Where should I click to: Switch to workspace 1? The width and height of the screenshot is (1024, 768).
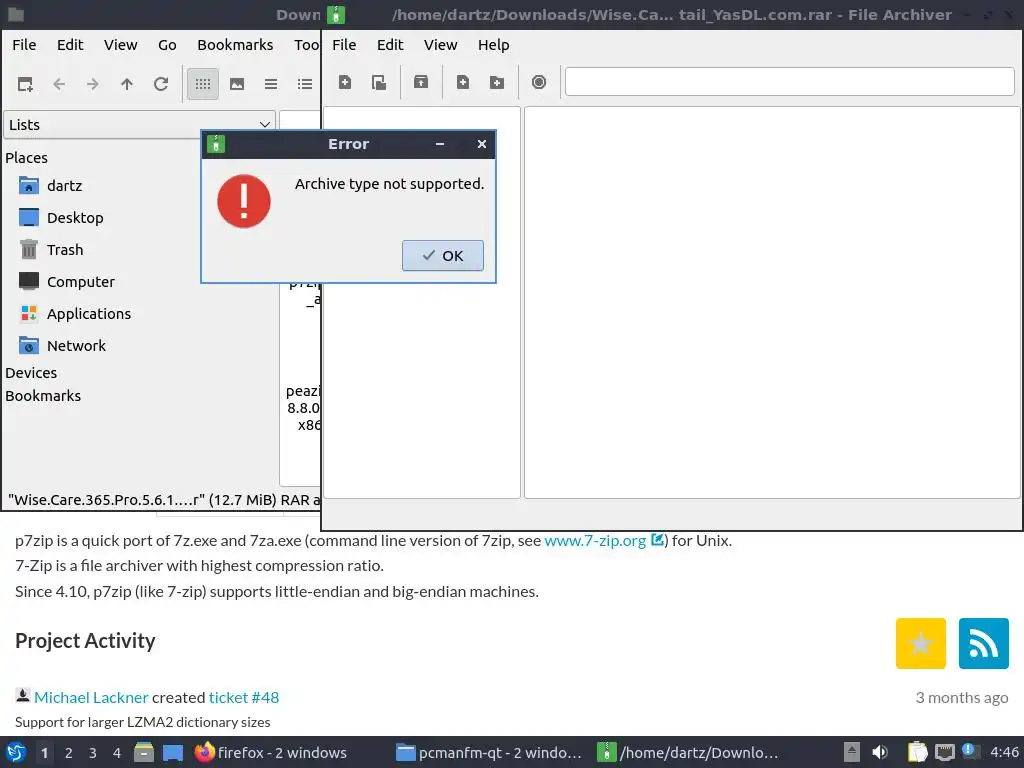pyautogui.click(x=44, y=752)
